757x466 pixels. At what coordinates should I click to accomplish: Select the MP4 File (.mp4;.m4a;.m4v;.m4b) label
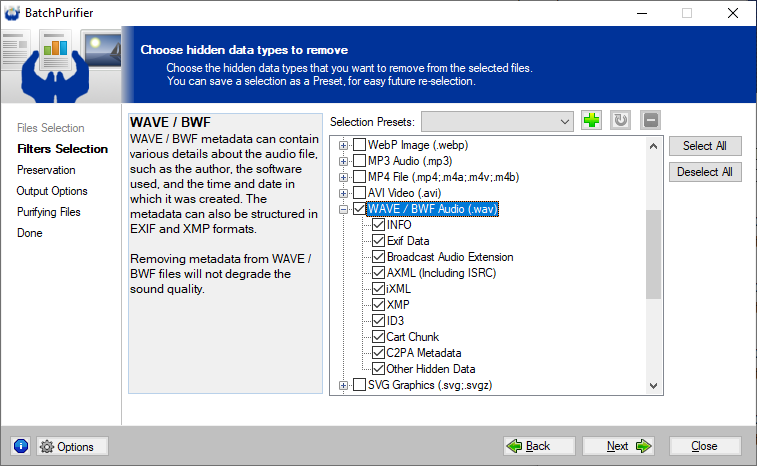pos(444,177)
